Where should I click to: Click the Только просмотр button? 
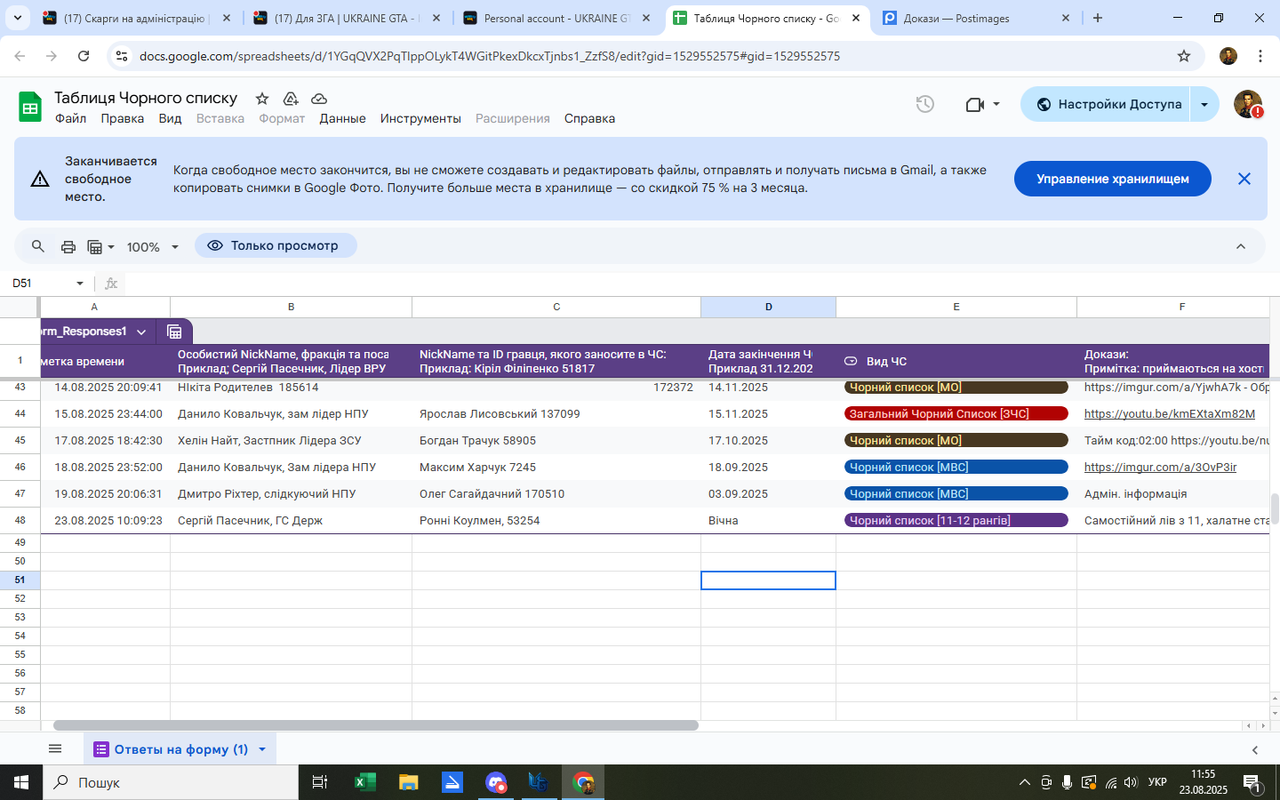(x=275, y=246)
